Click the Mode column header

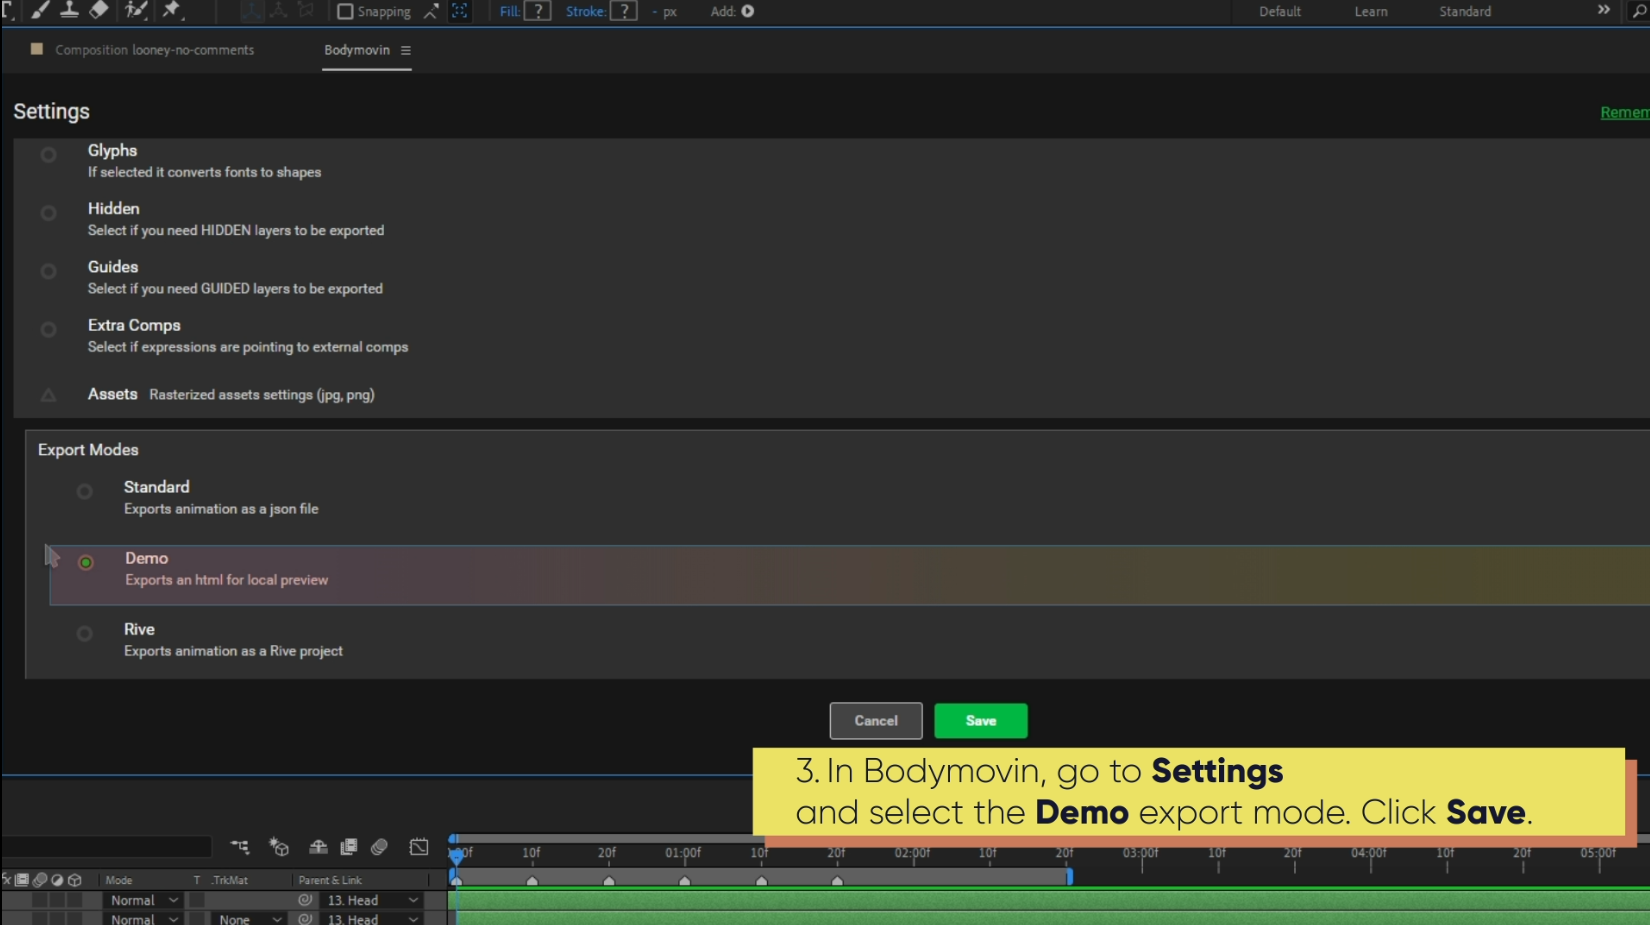119,880
